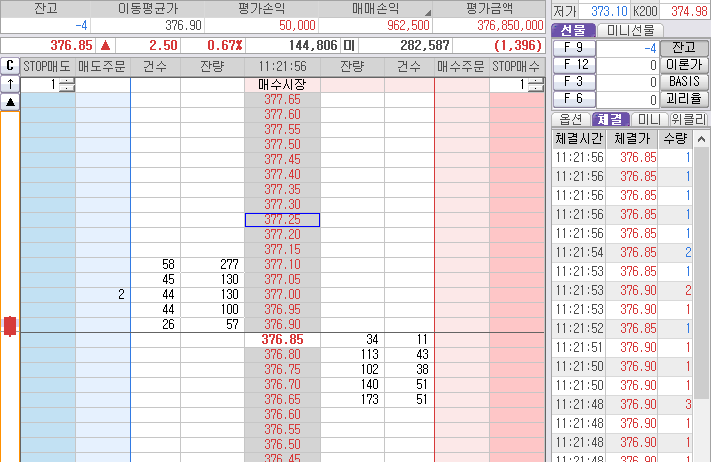The image size is (711, 462).
Task: Click price 376.90 in the ladder
Action: click(282, 325)
